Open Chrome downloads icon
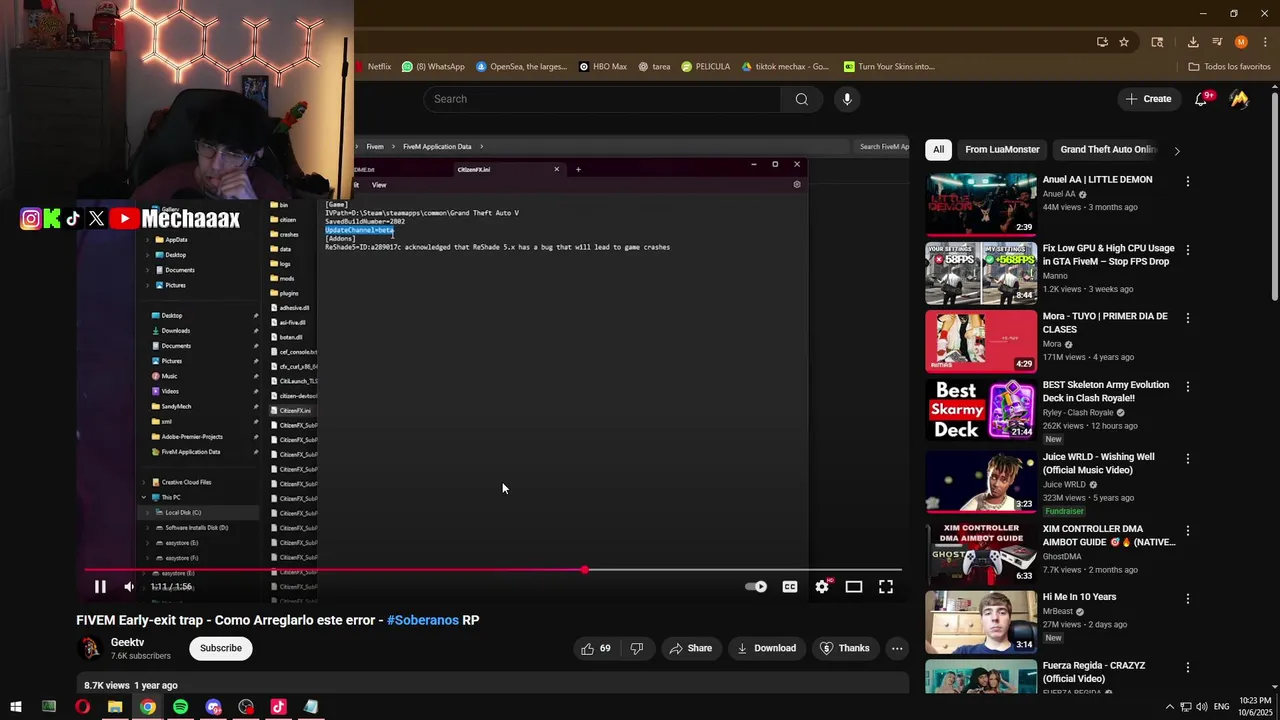 click(1193, 42)
